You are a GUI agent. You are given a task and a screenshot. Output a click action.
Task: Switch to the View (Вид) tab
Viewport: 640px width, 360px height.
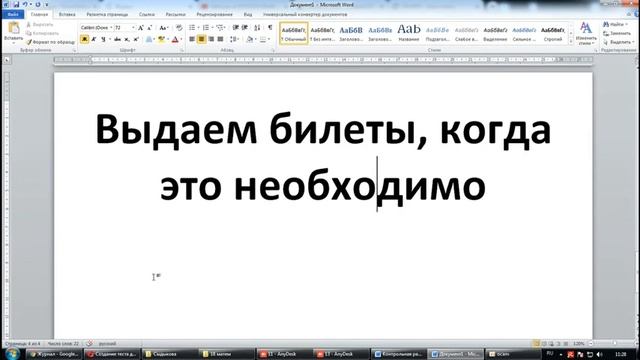pos(248,14)
